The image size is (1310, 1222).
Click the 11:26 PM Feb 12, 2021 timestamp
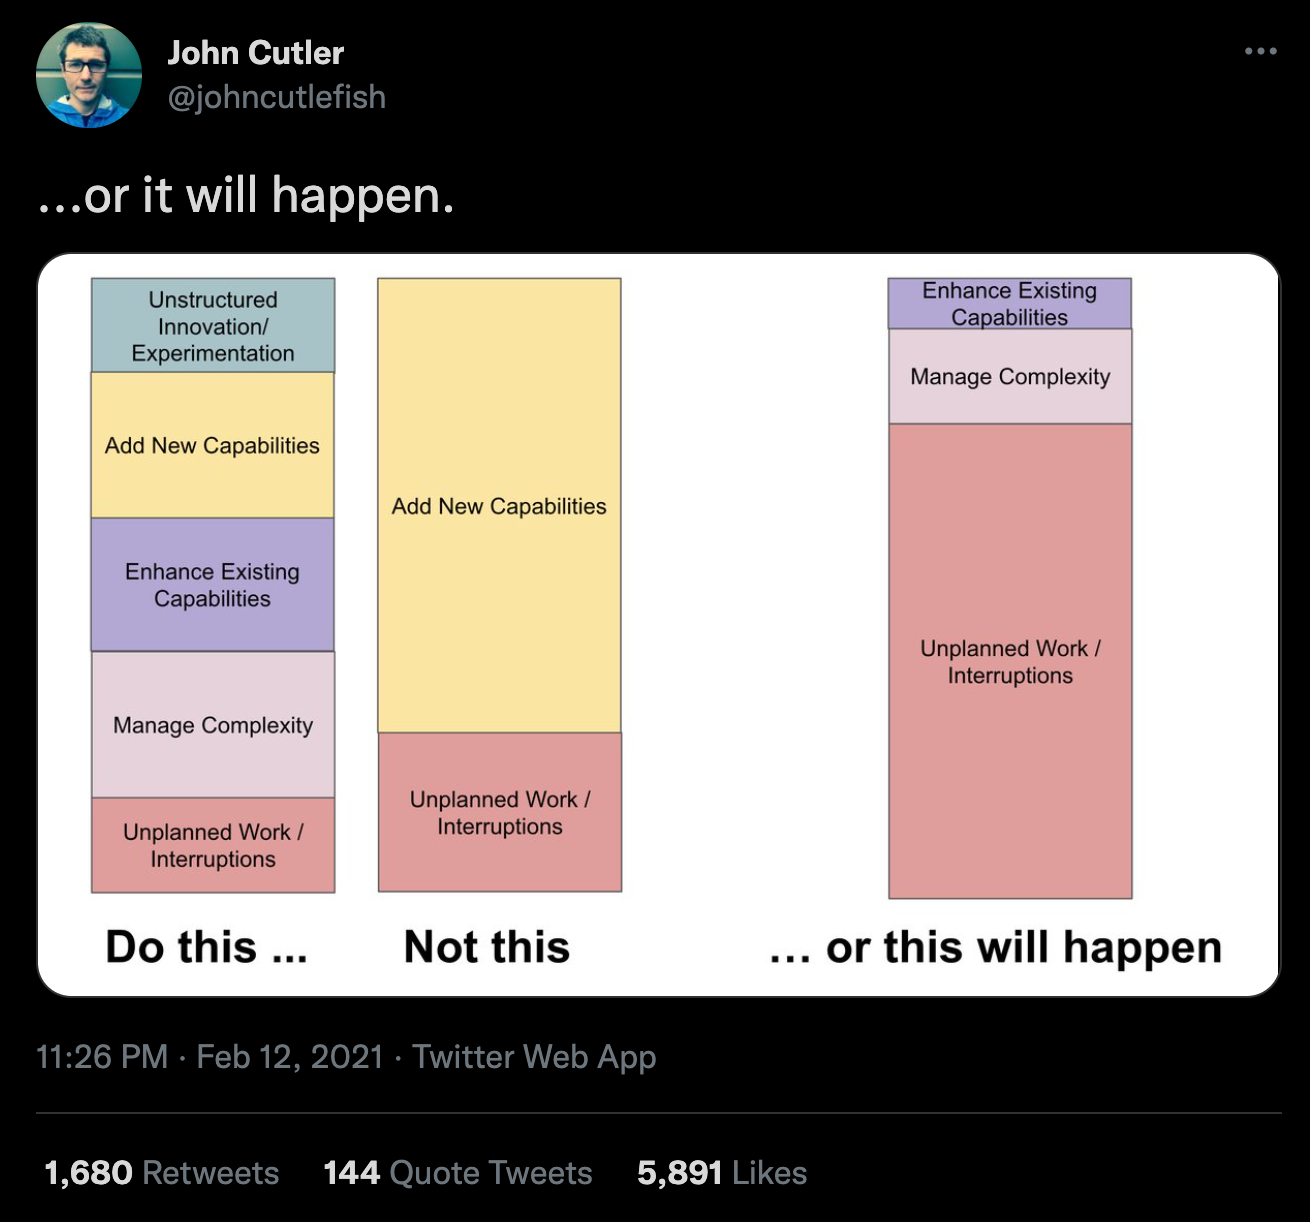pos(210,1057)
